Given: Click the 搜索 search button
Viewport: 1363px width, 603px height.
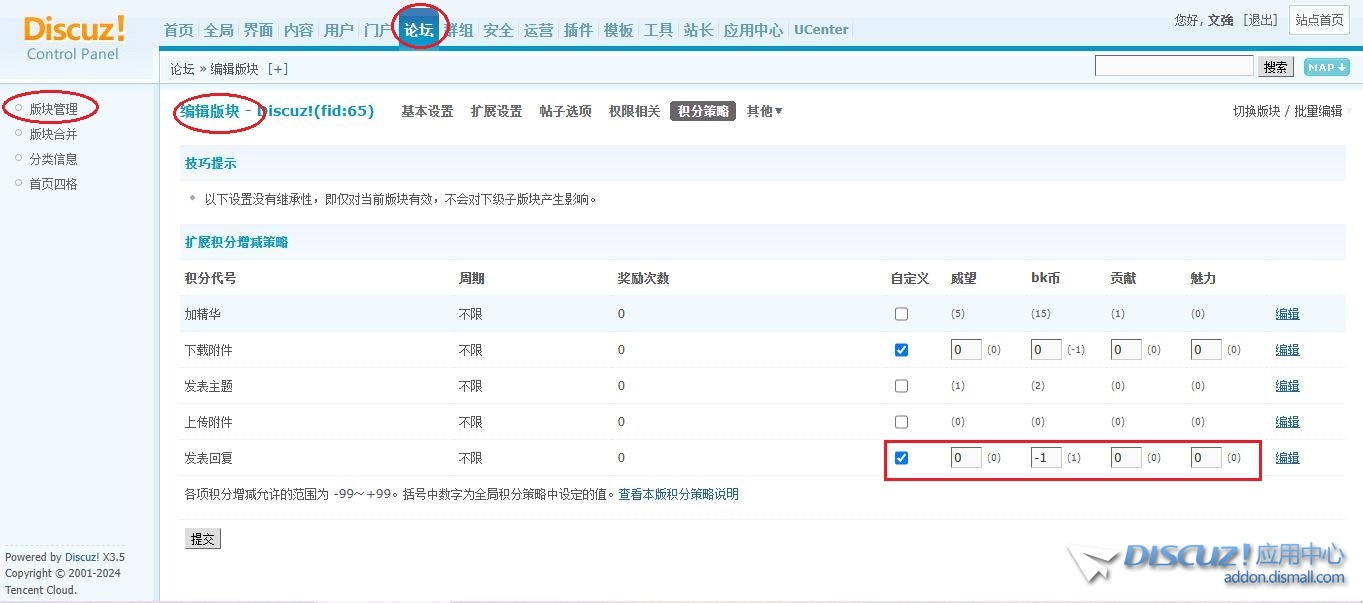Looking at the screenshot, I should [x=1275, y=67].
